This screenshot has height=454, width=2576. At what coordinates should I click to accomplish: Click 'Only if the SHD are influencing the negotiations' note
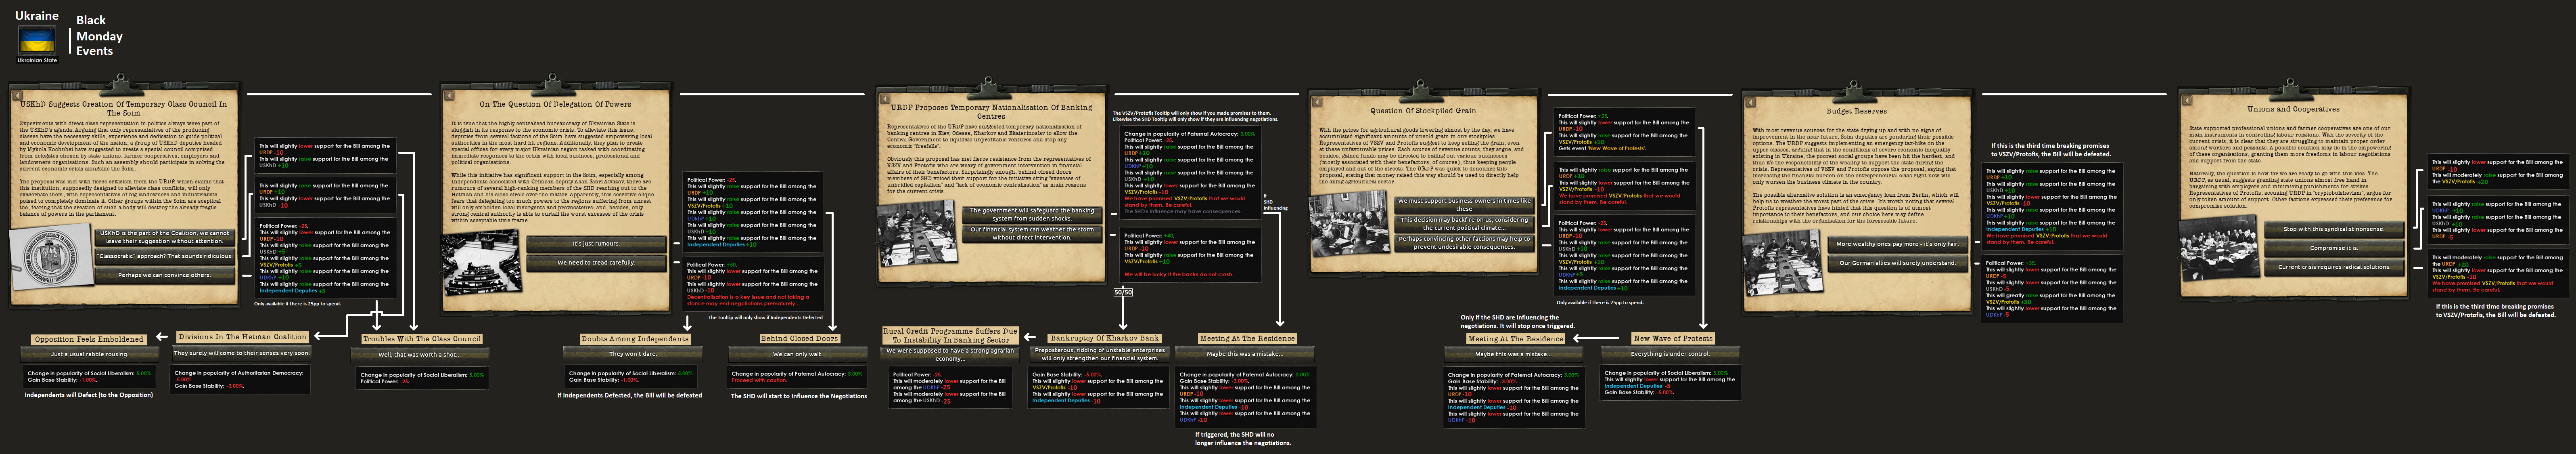coord(1518,322)
